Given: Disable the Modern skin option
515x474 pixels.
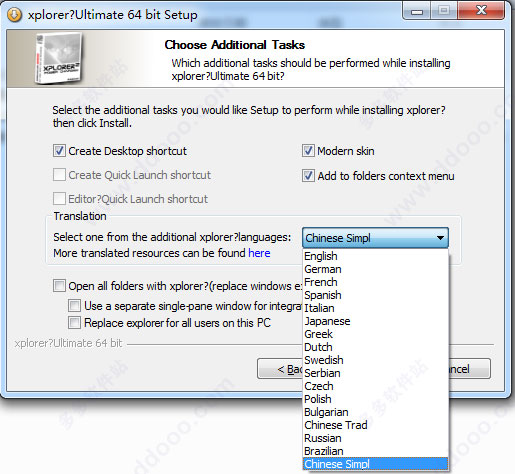Looking at the screenshot, I should [308, 151].
